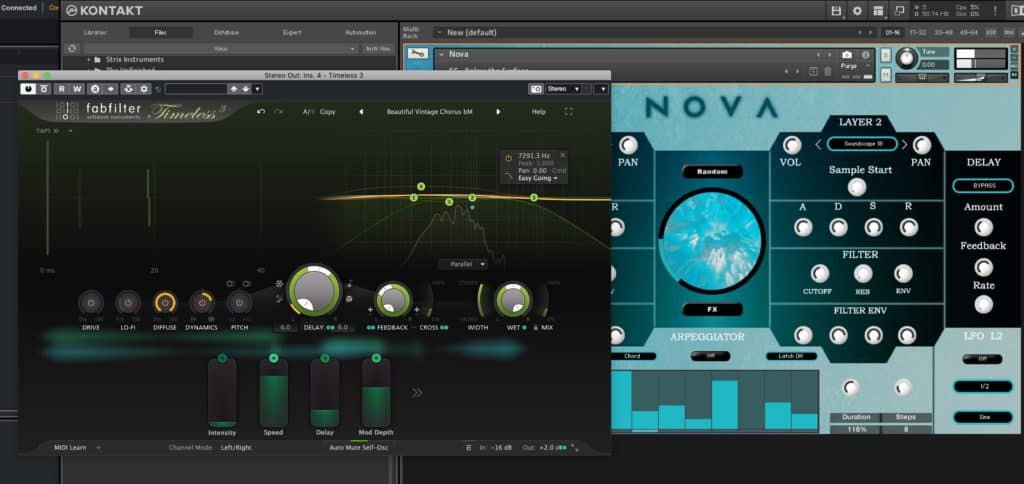Screen dimensions: 1024x484
Task: Open the Easy Going filter style dropdown
Action: tap(538, 178)
